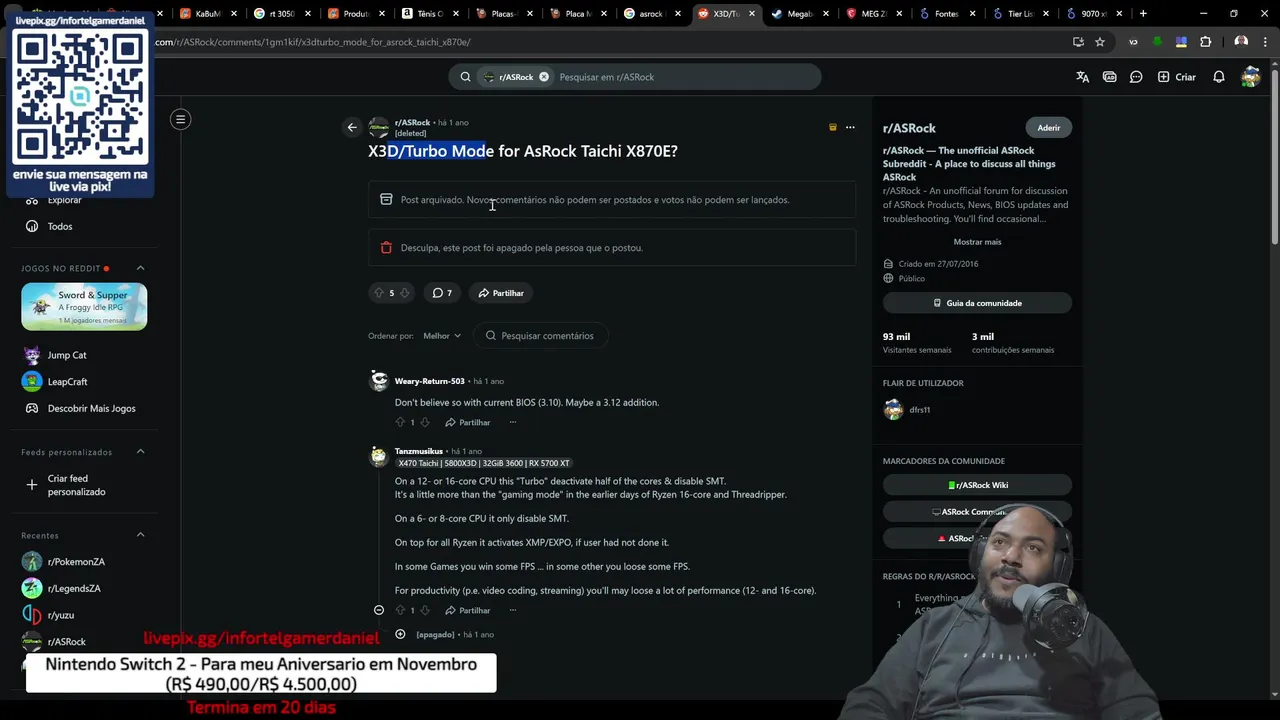
Task: Open Guia da comunidade
Action: (x=977, y=303)
